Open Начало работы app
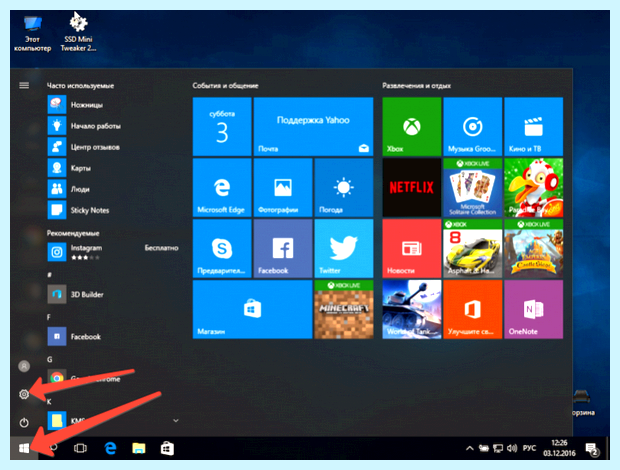Viewport: 620px width, 470px height. pos(113,126)
